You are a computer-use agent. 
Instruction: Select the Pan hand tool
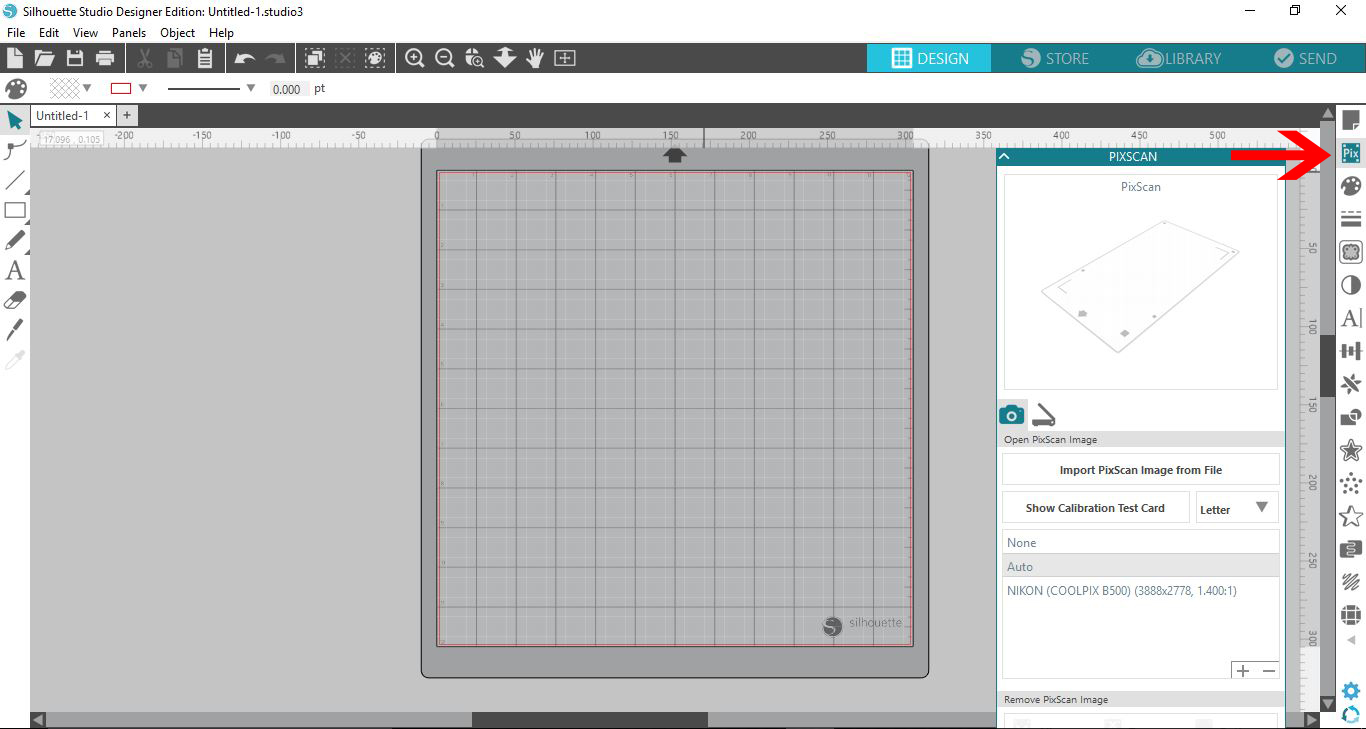pos(535,58)
